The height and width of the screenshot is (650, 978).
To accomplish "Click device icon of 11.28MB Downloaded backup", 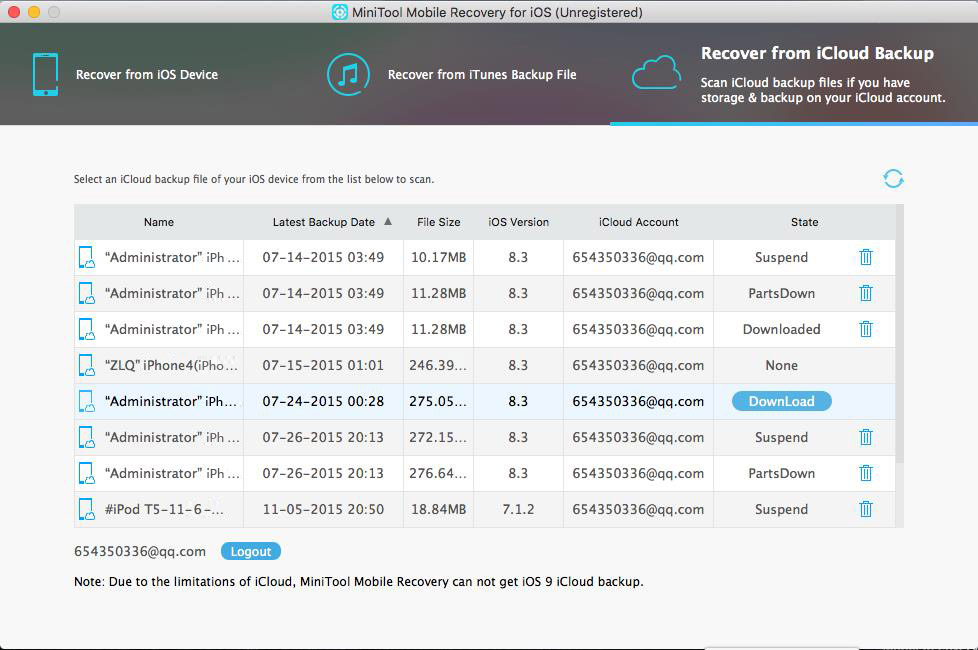I will pos(87,329).
